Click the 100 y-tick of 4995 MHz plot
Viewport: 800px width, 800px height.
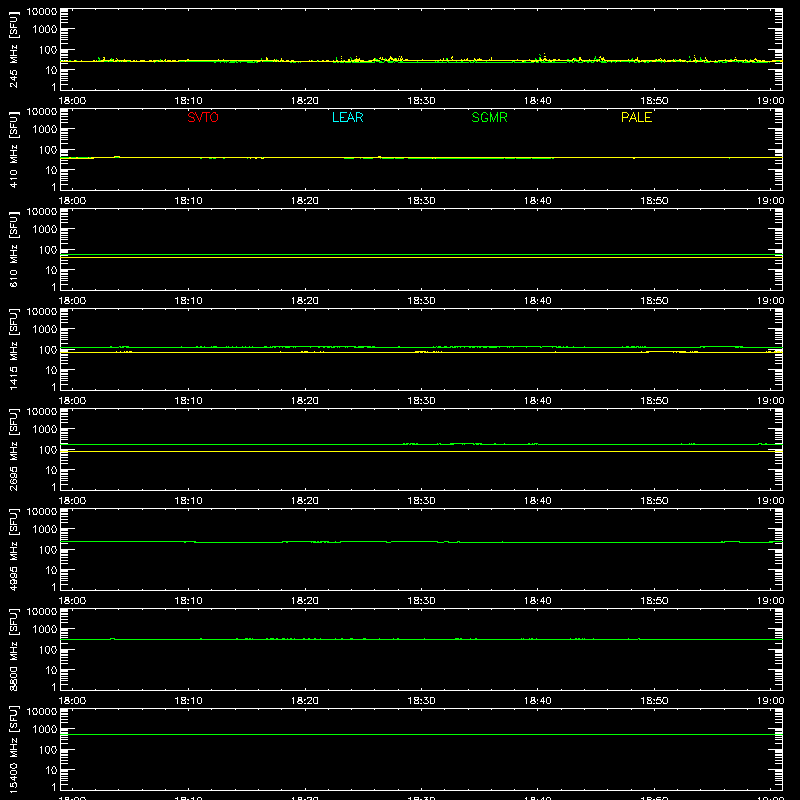pos(48,550)
